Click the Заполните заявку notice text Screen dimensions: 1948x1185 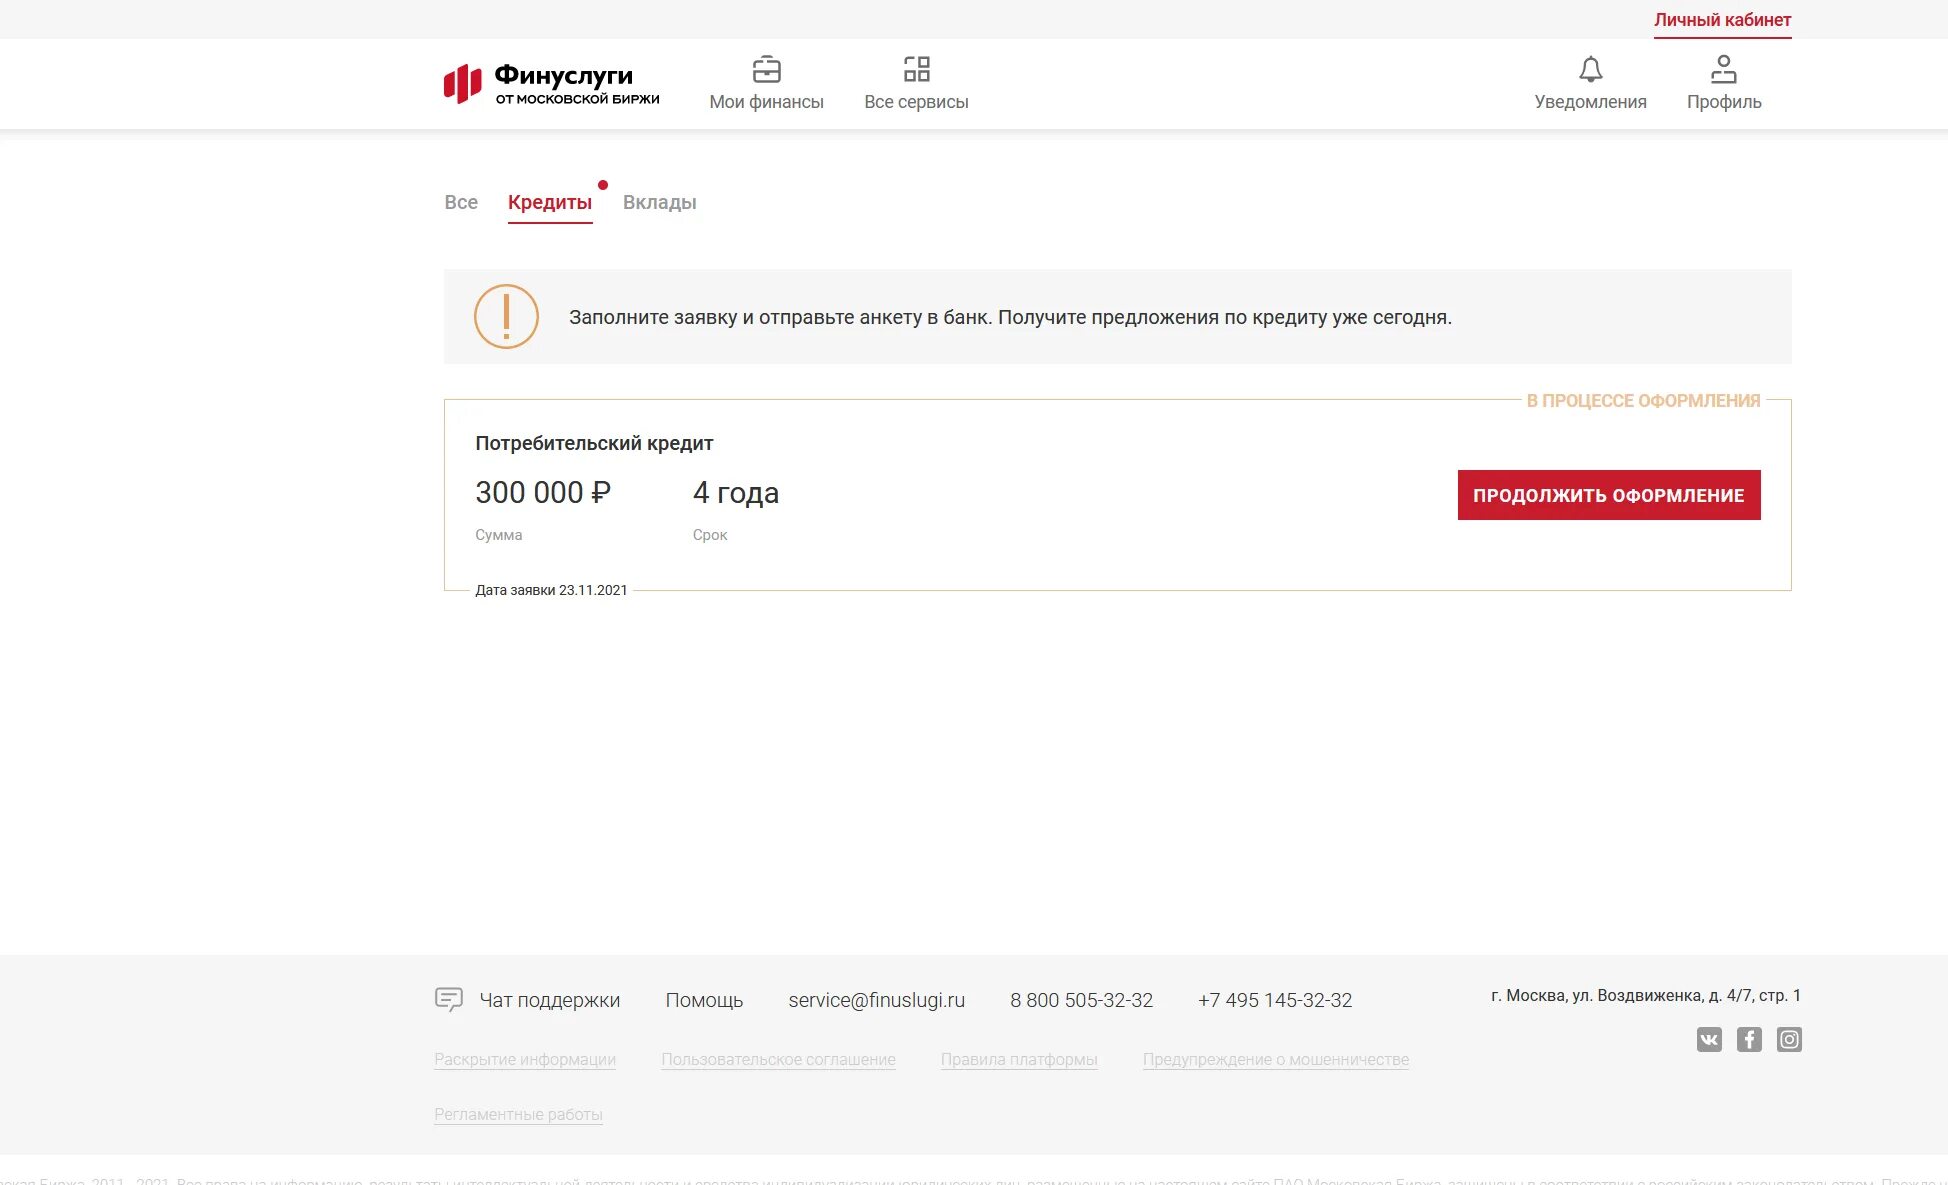point(1010,317)
